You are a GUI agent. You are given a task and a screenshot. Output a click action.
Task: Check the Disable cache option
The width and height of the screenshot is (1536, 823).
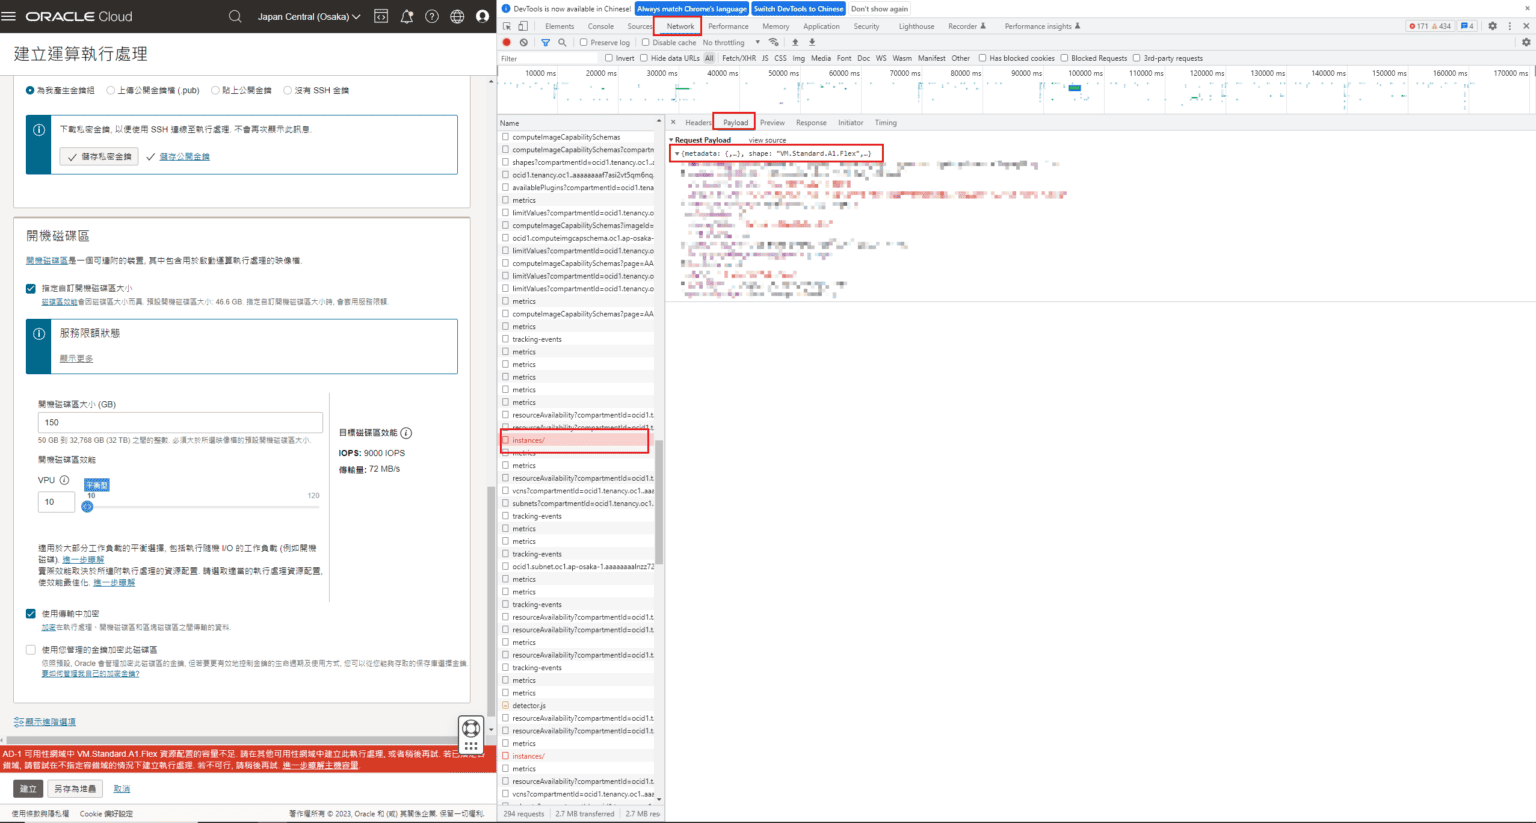tap(646, 42)
